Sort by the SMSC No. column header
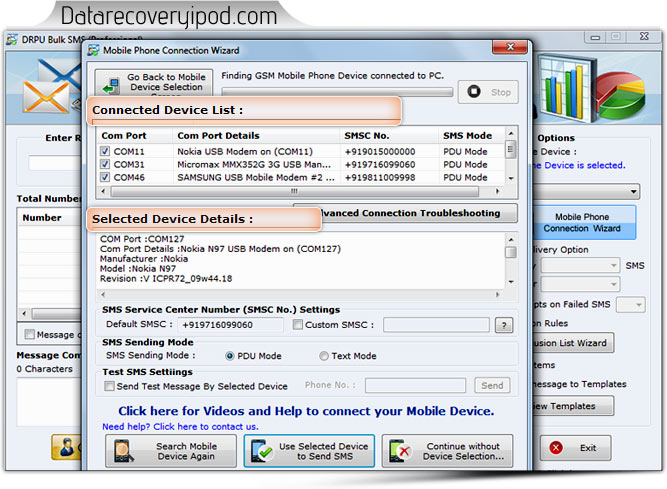This screenshot has width=667, height=489. (x=367, y=136)
